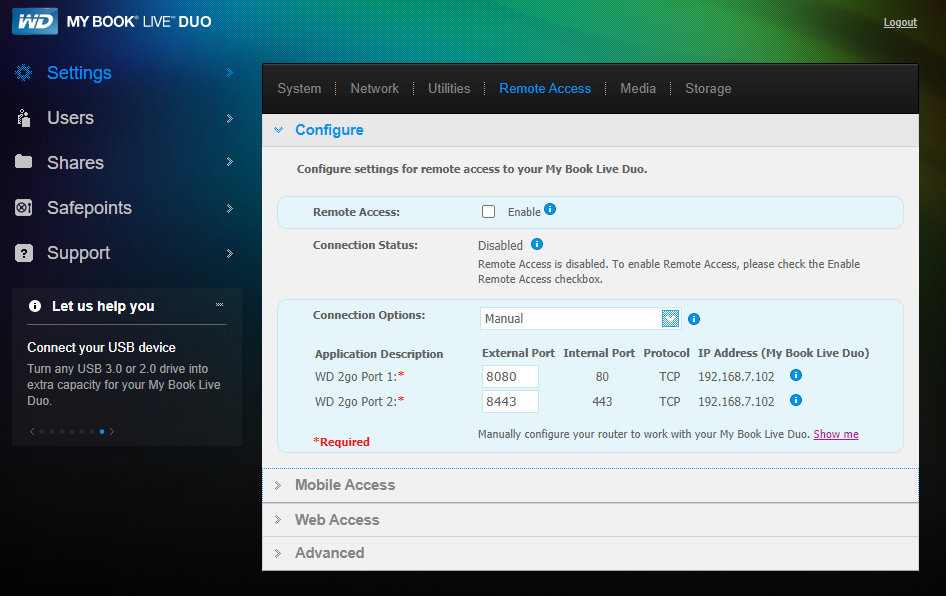Click the Users icon in sidebar
This screenshot has width=946, height=596.
coord(24,118)
